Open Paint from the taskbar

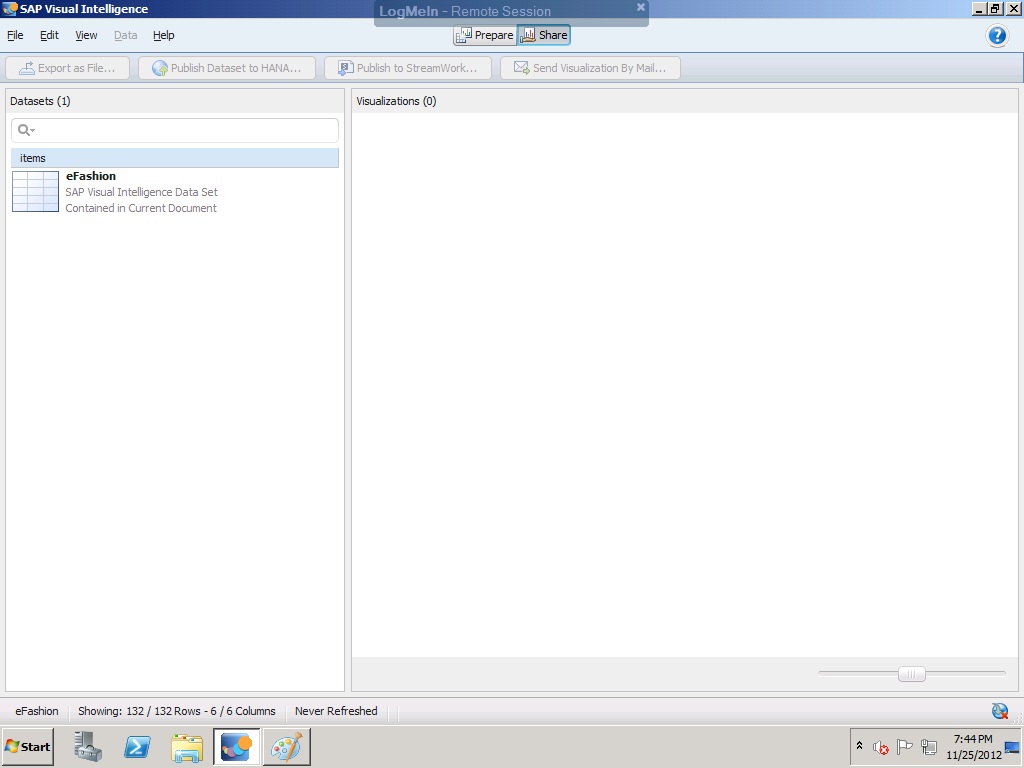point(287,746)
